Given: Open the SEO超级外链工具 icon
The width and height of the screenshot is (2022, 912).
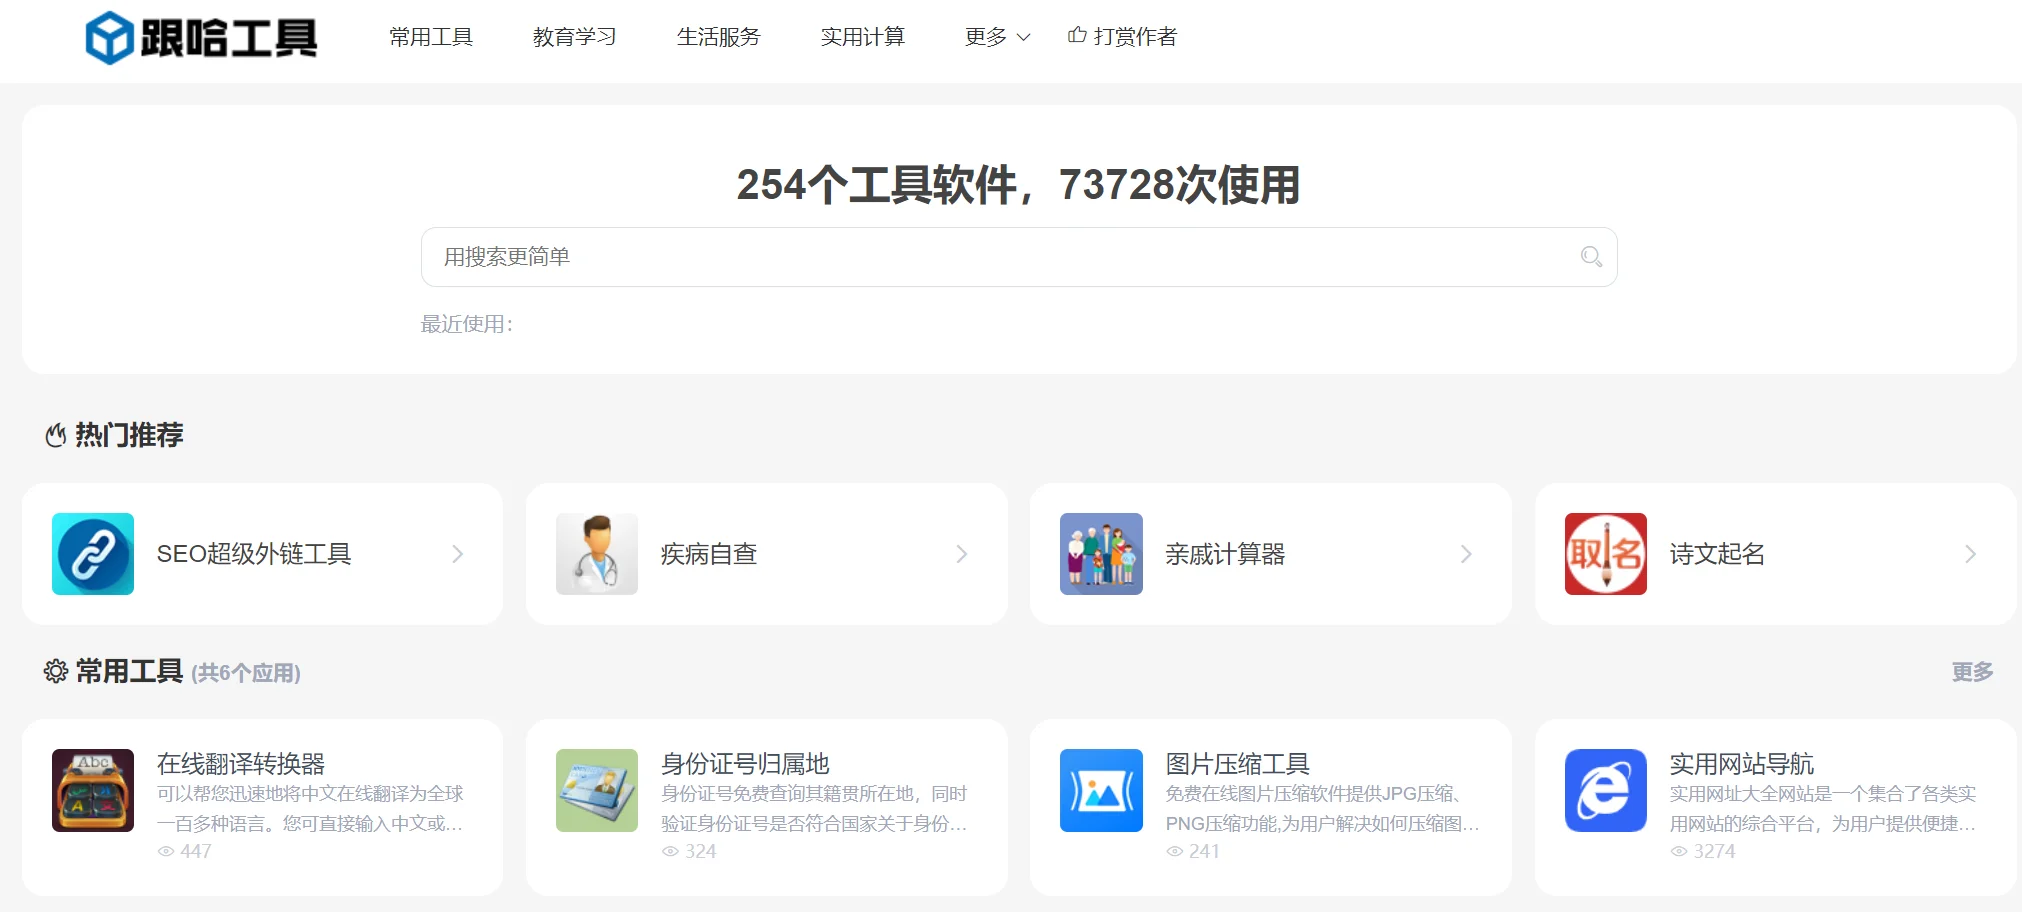Looking at the screenshot, I should pos(93,554).
